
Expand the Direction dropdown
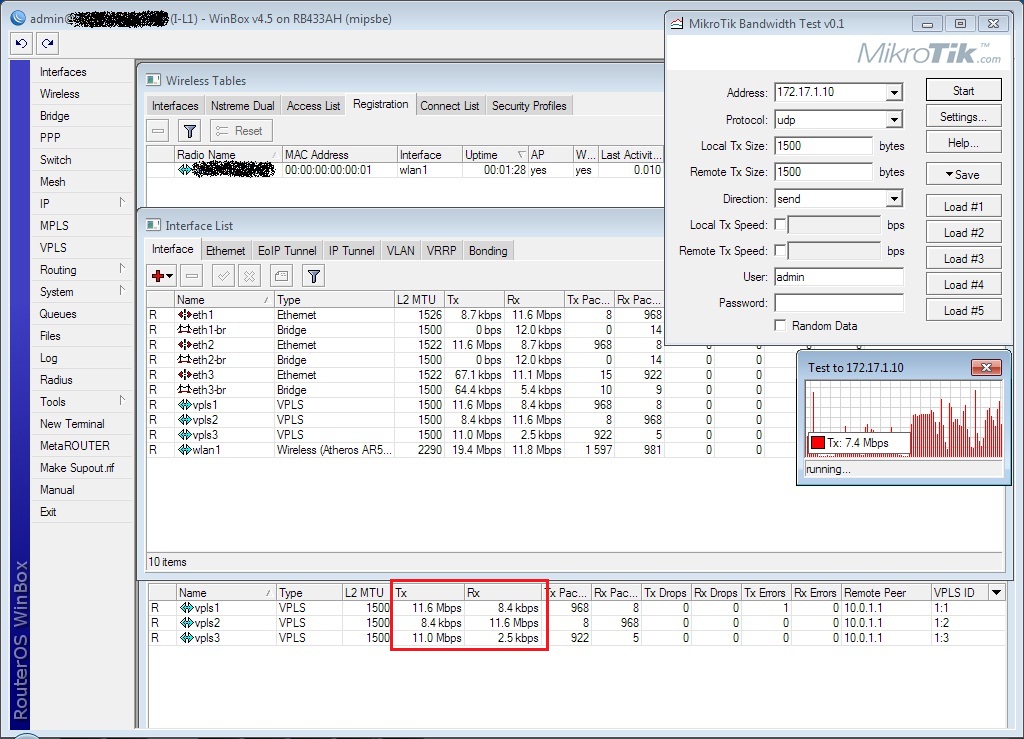coord(893,199)
